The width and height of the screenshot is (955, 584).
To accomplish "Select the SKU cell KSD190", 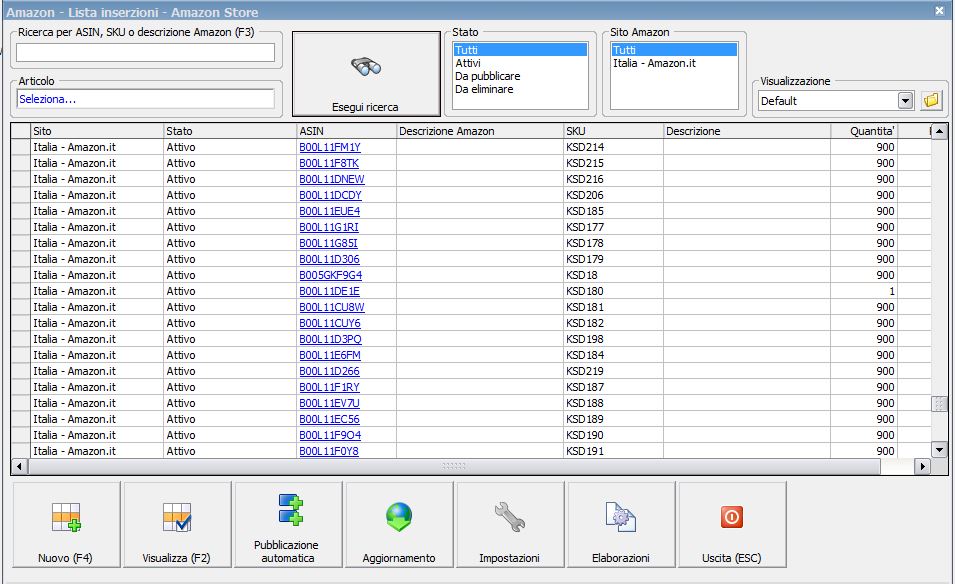I will click(613, 435).
